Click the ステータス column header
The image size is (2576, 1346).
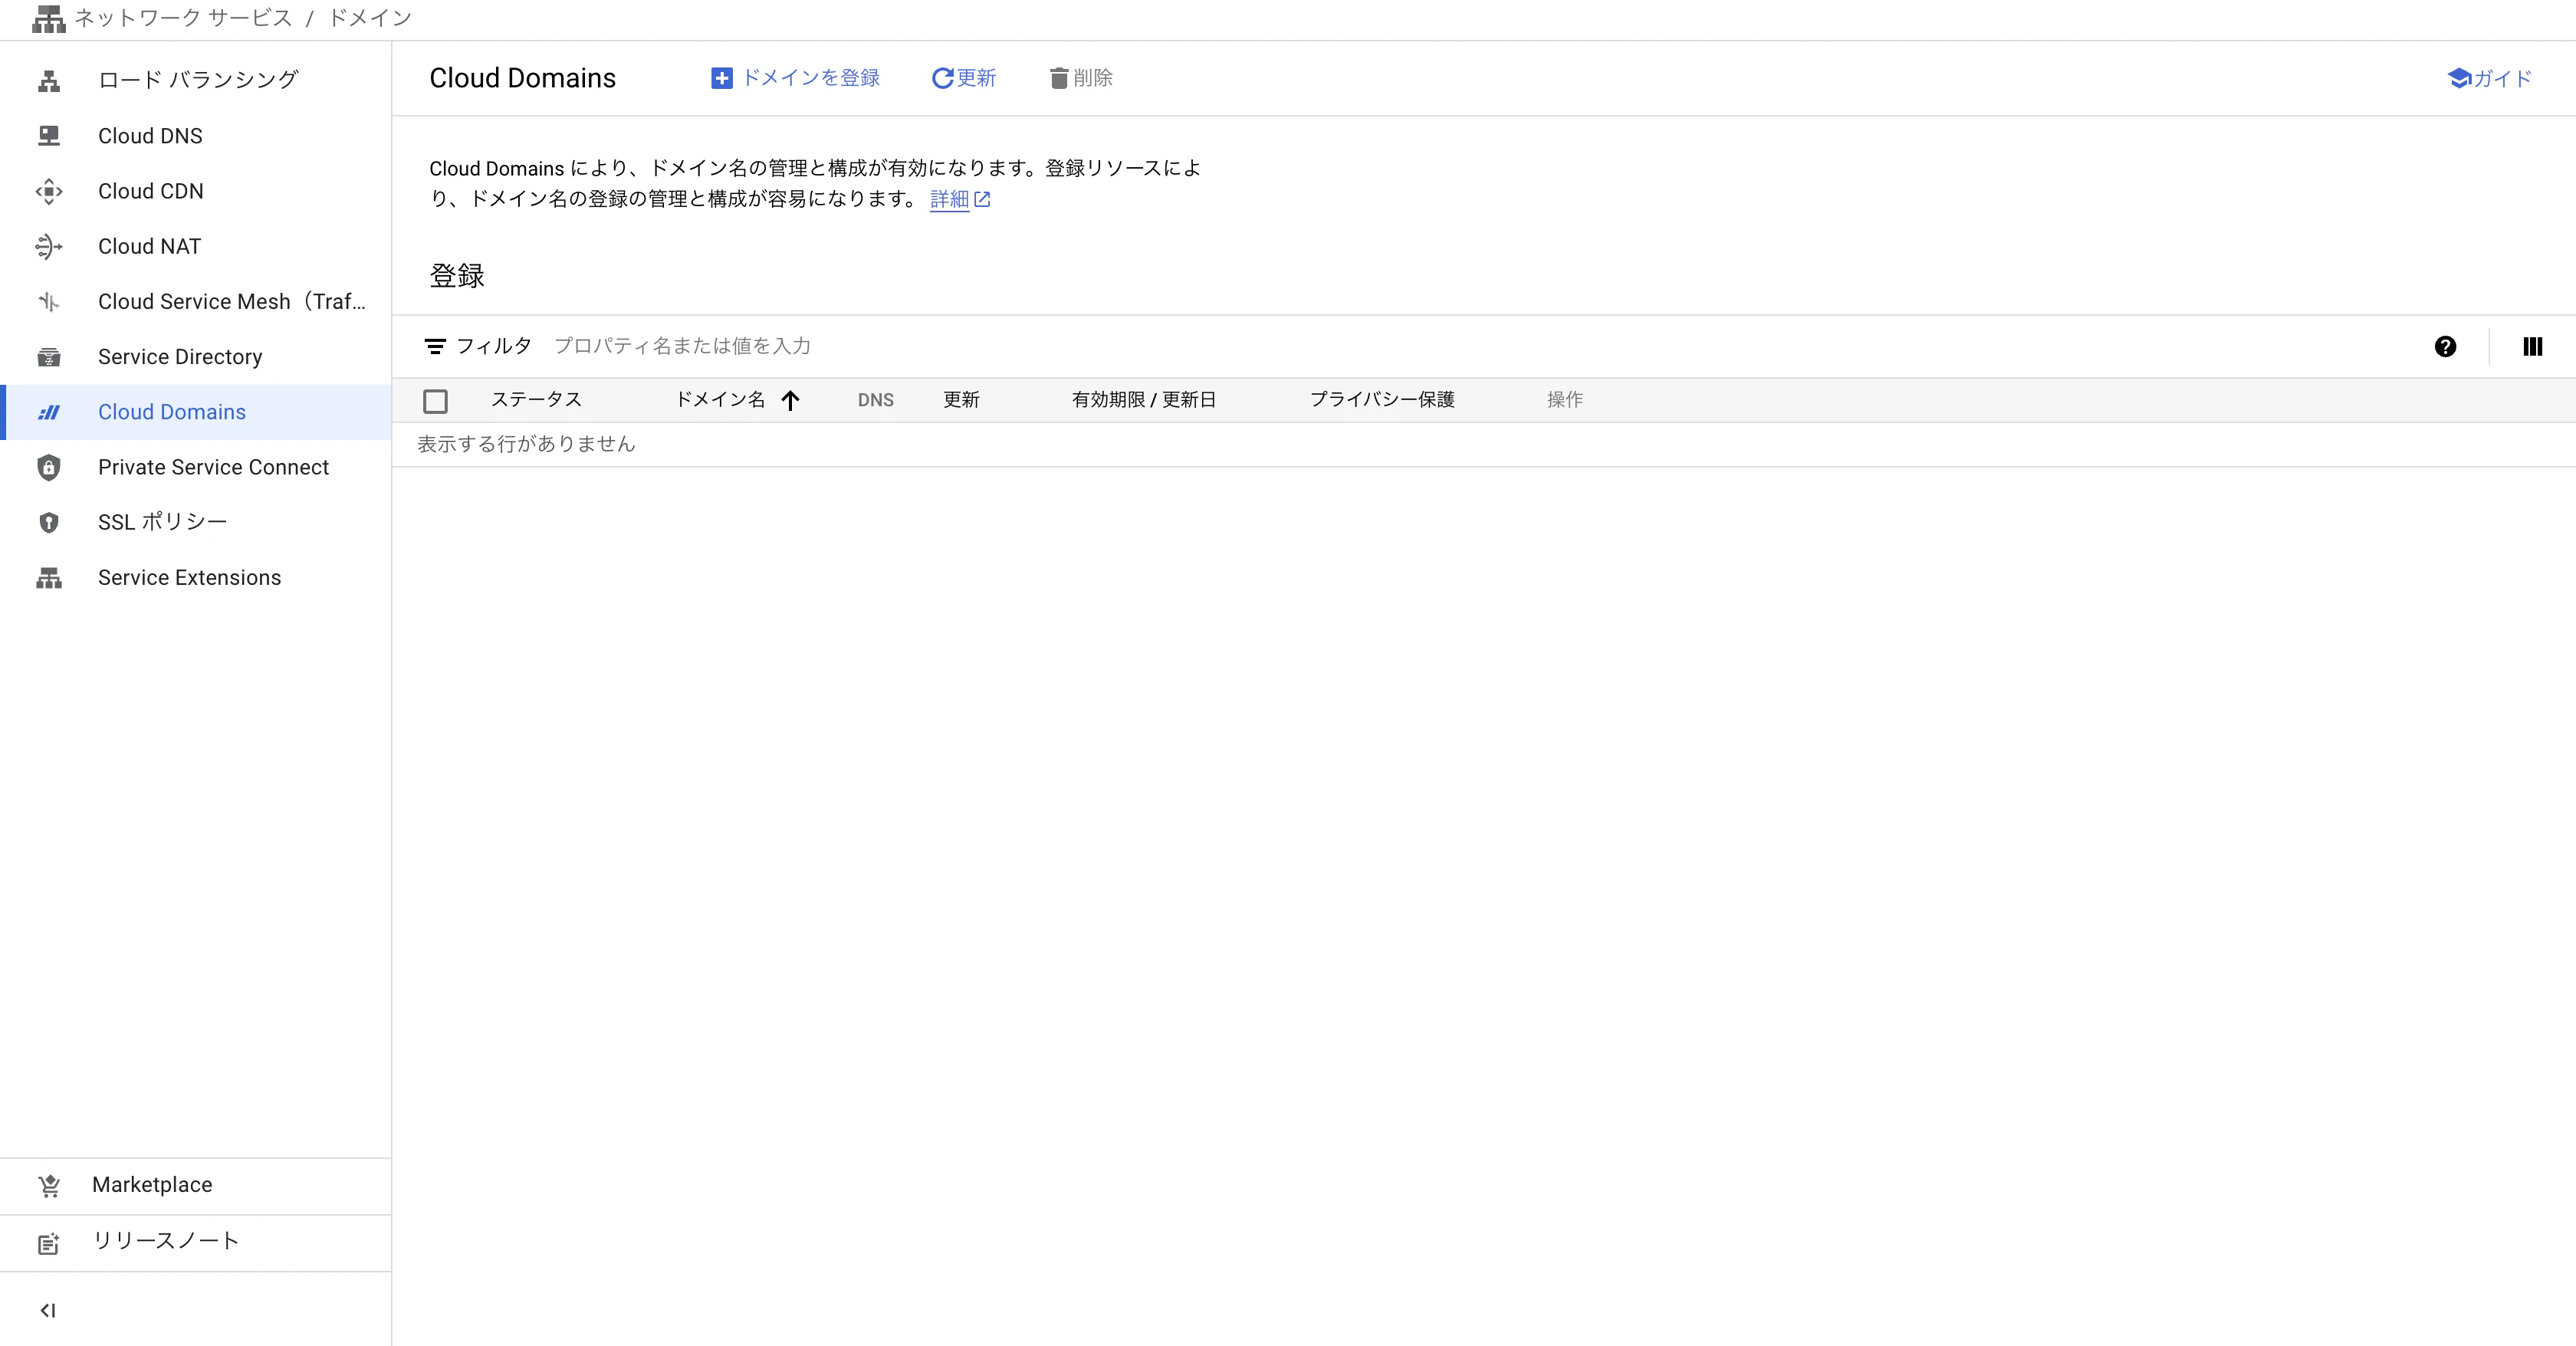point(536,400)
